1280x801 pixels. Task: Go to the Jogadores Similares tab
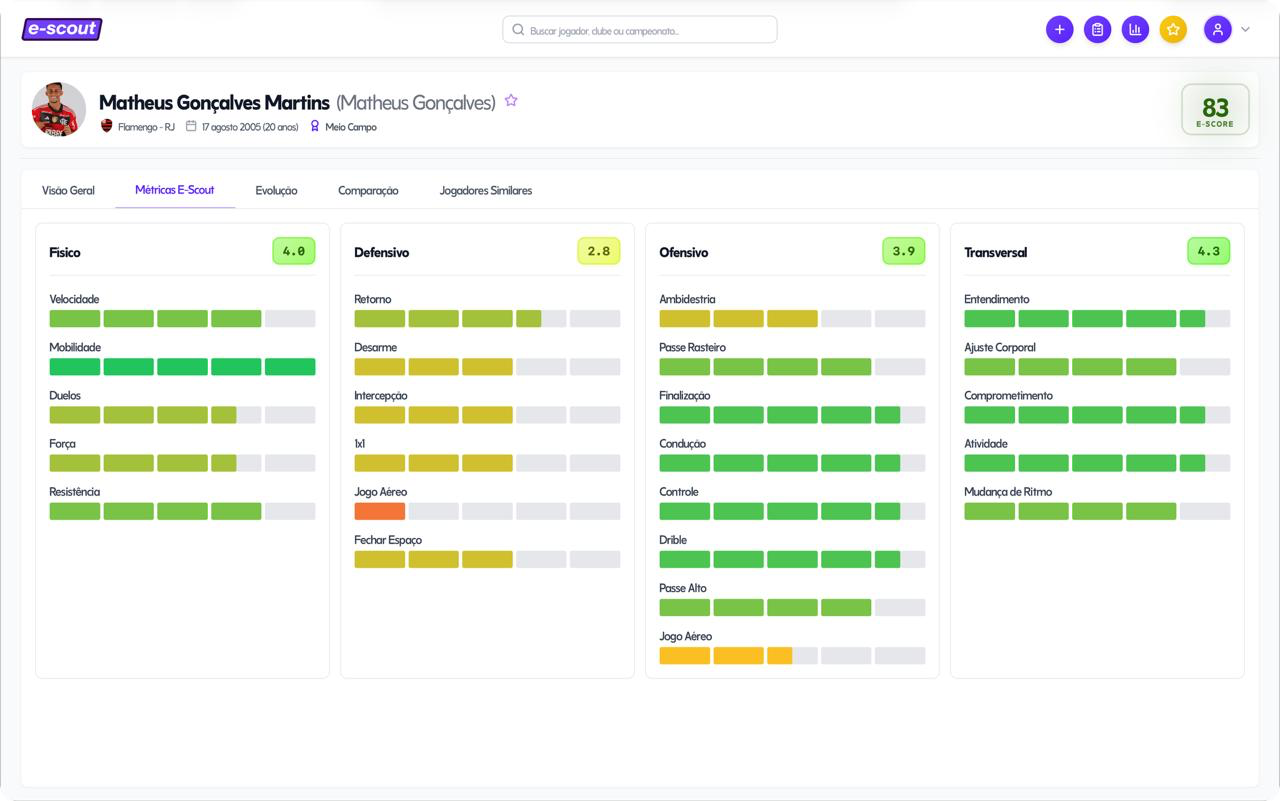click(485, 190)
